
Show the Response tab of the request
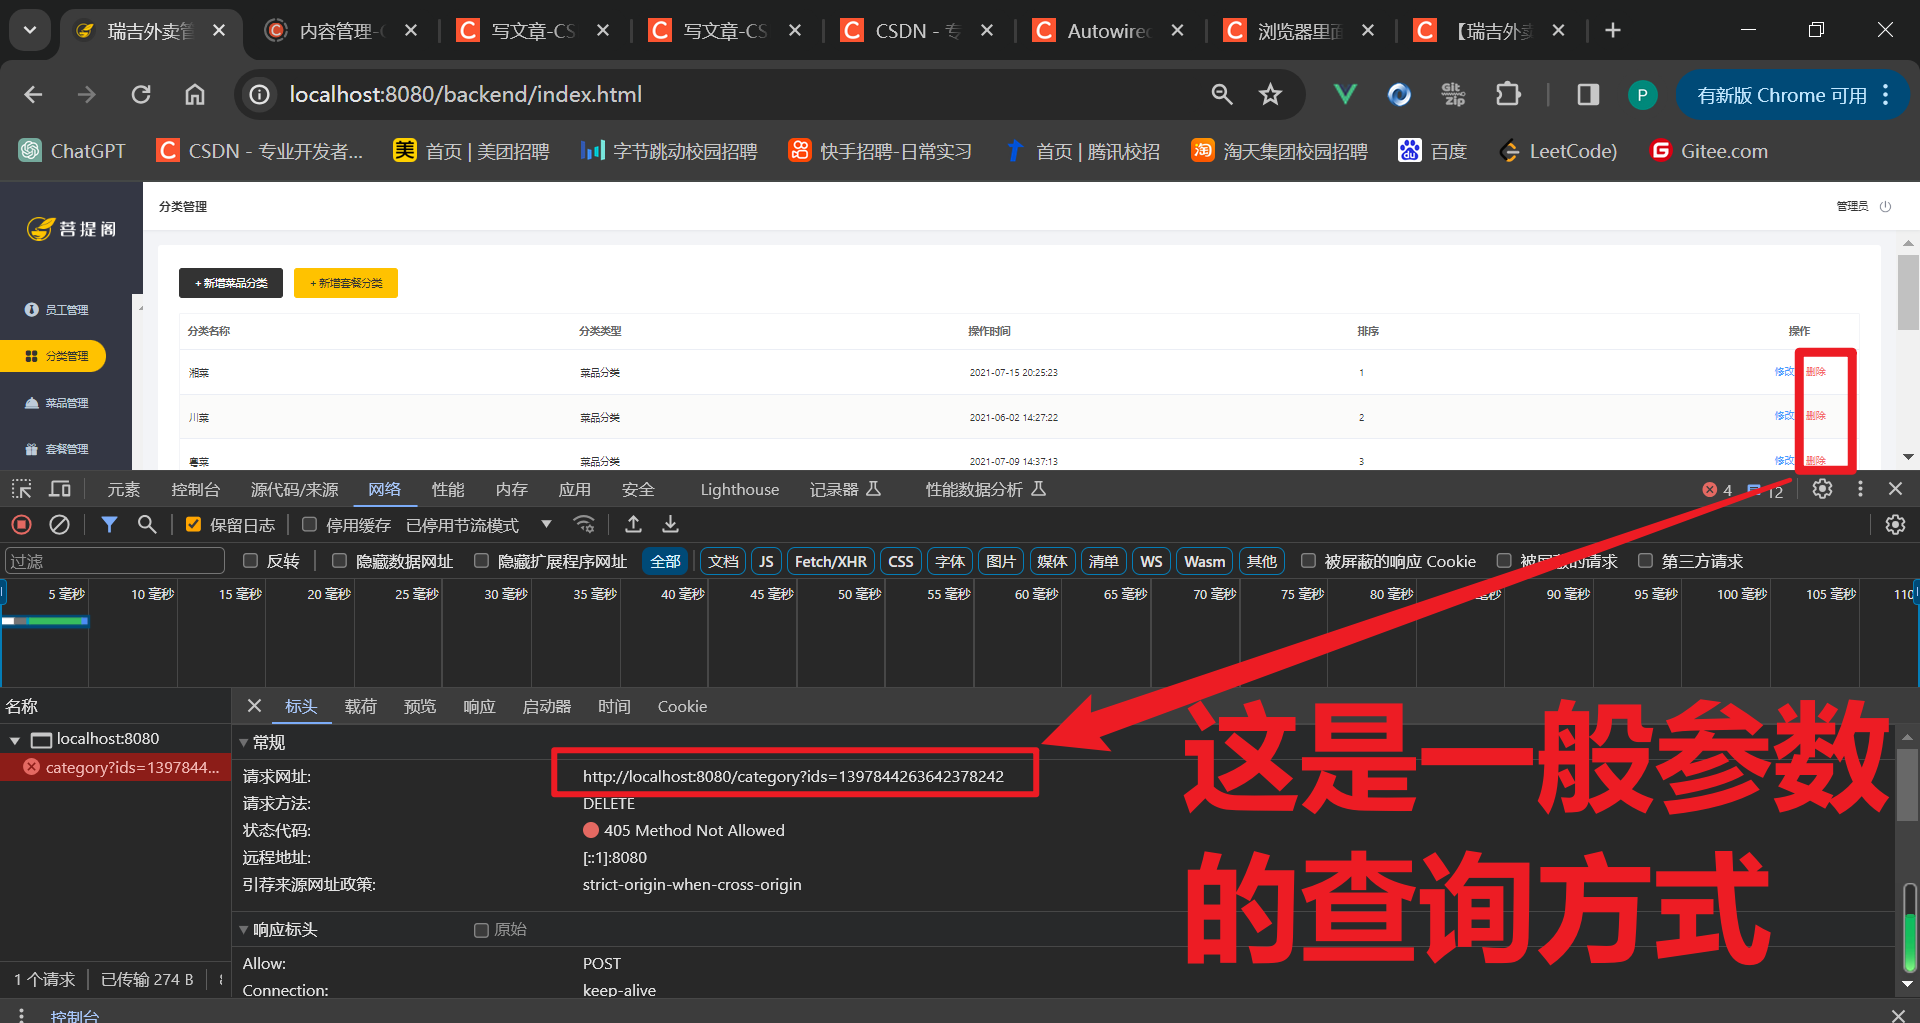479,706
